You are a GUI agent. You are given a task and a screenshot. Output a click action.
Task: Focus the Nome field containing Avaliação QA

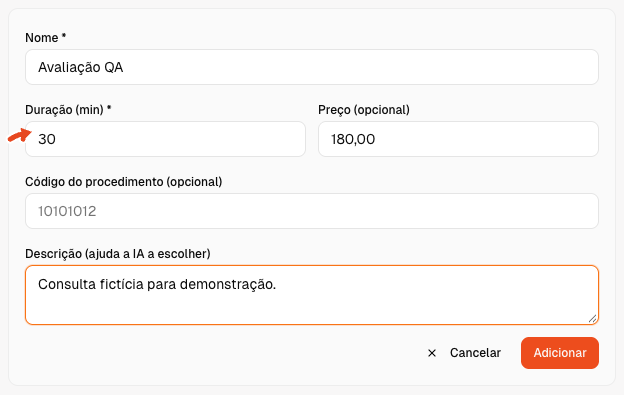[312, 67]
